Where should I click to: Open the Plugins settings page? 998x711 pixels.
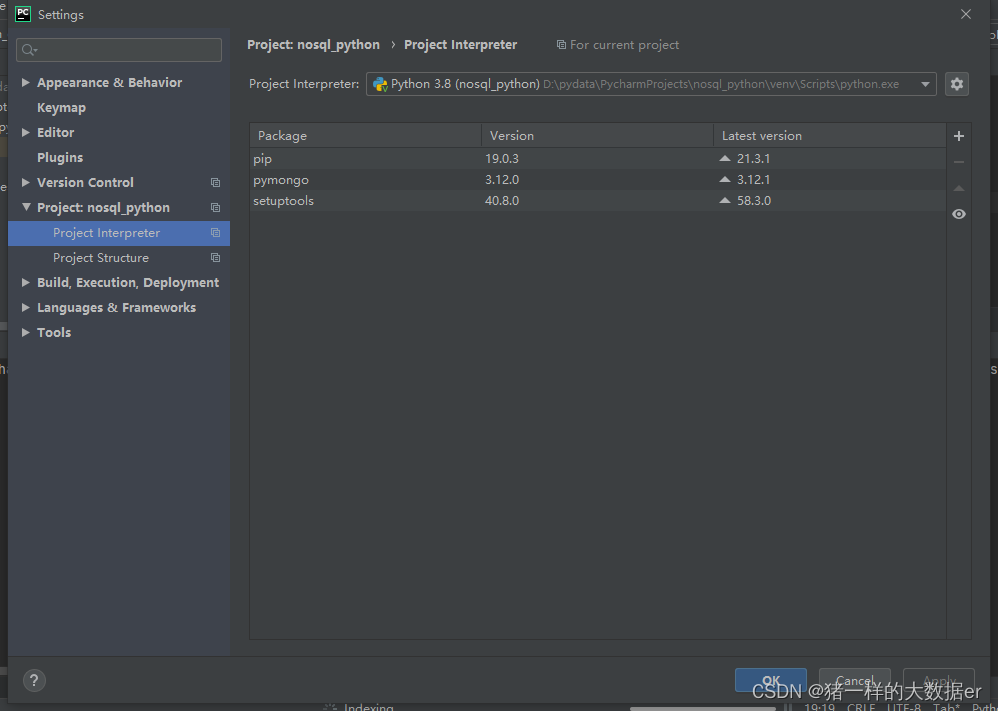coord(59,157)
